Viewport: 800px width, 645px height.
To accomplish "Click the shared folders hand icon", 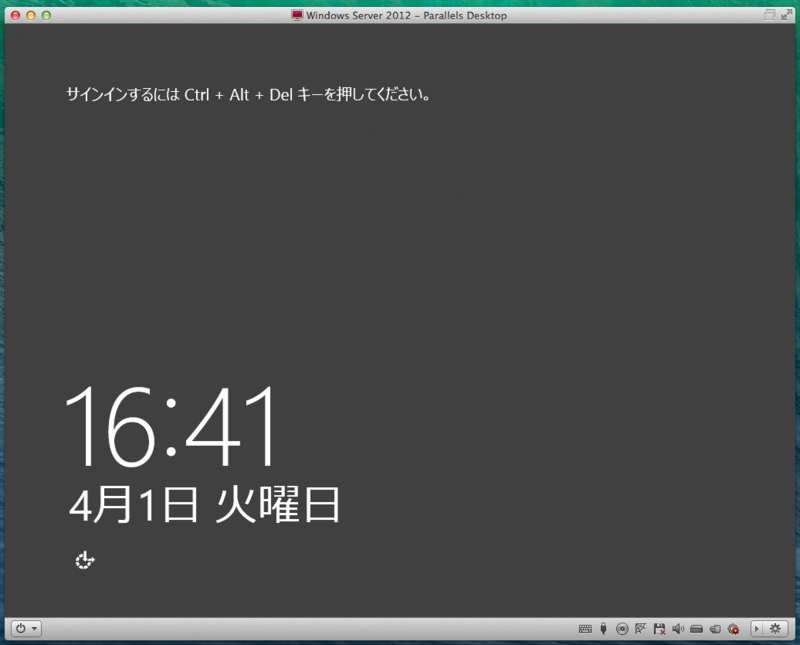I will point(715,629).
